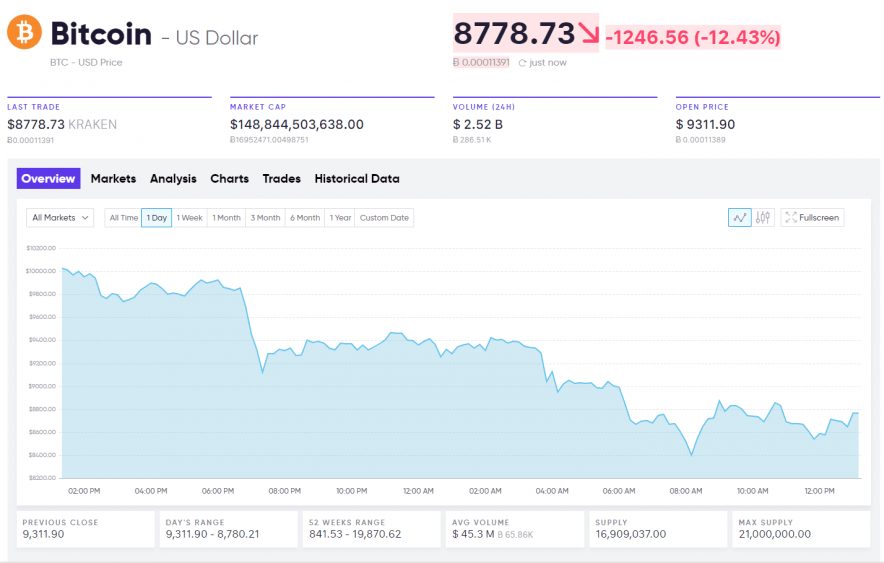The height and width of the screenshot is (563, 884).
Task: Open the Markets tab
Action: (113, 179)
